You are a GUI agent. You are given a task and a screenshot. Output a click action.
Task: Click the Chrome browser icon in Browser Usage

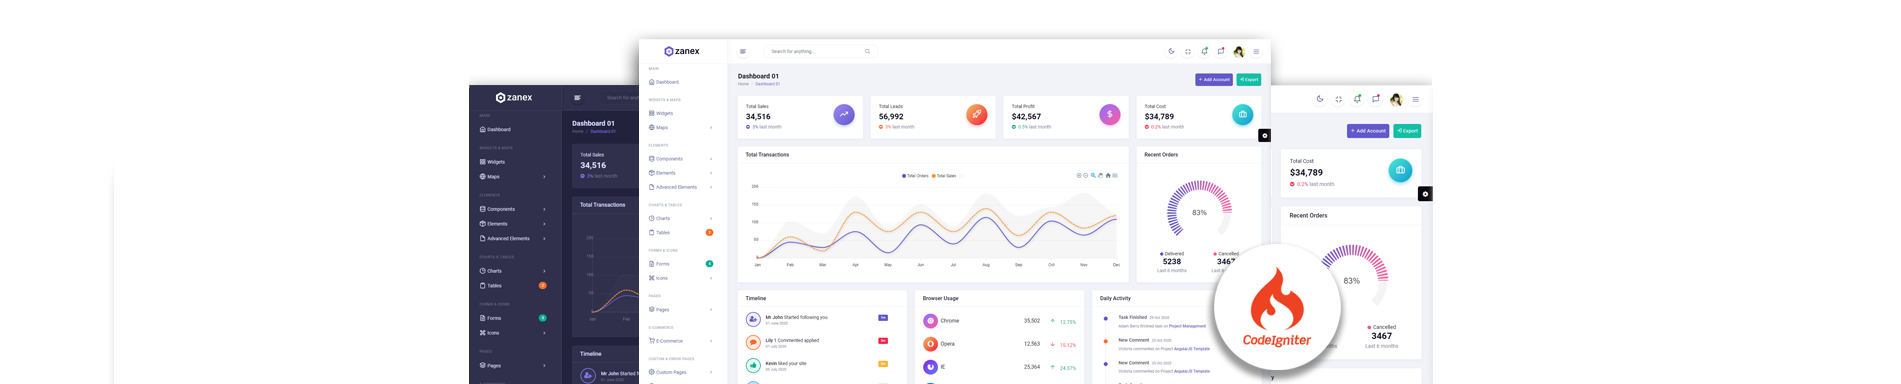click(x=930, y=321)
